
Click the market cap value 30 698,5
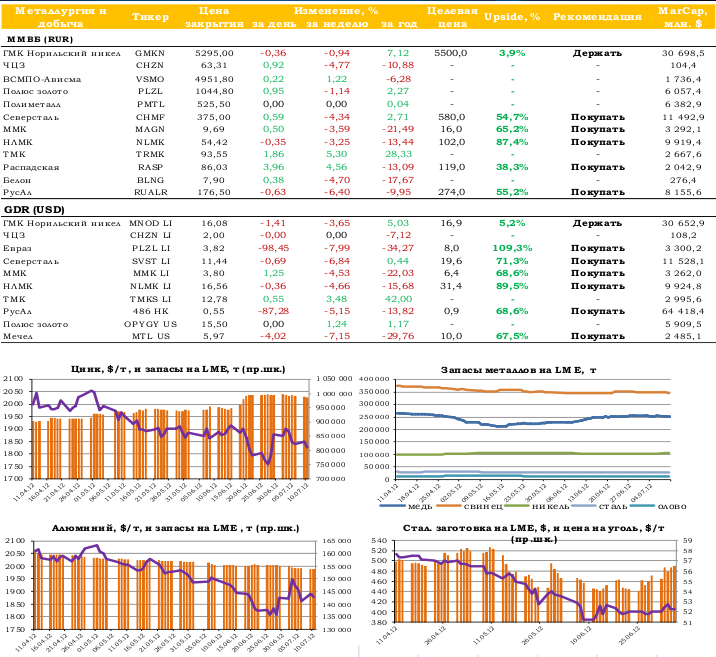pos(683,53)
